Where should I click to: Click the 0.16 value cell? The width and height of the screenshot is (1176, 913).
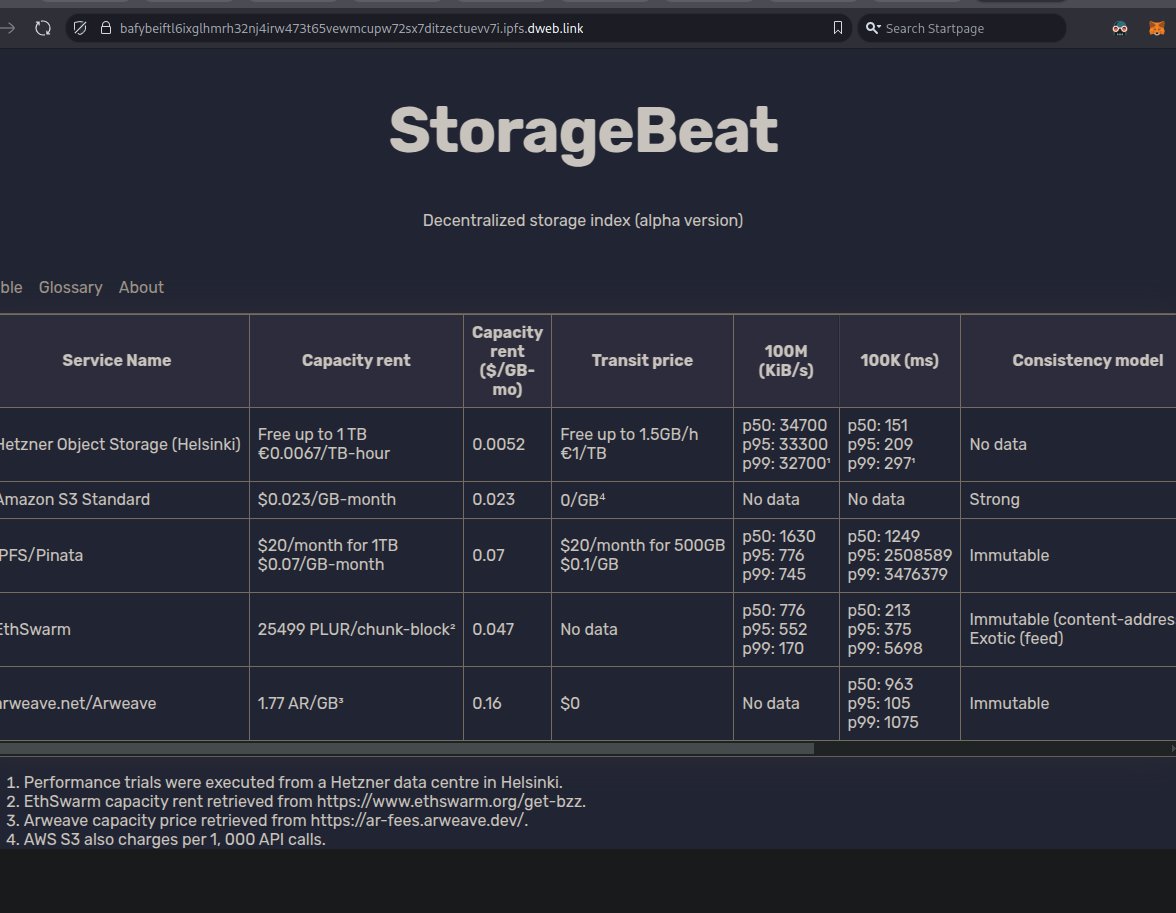(507, 704)
